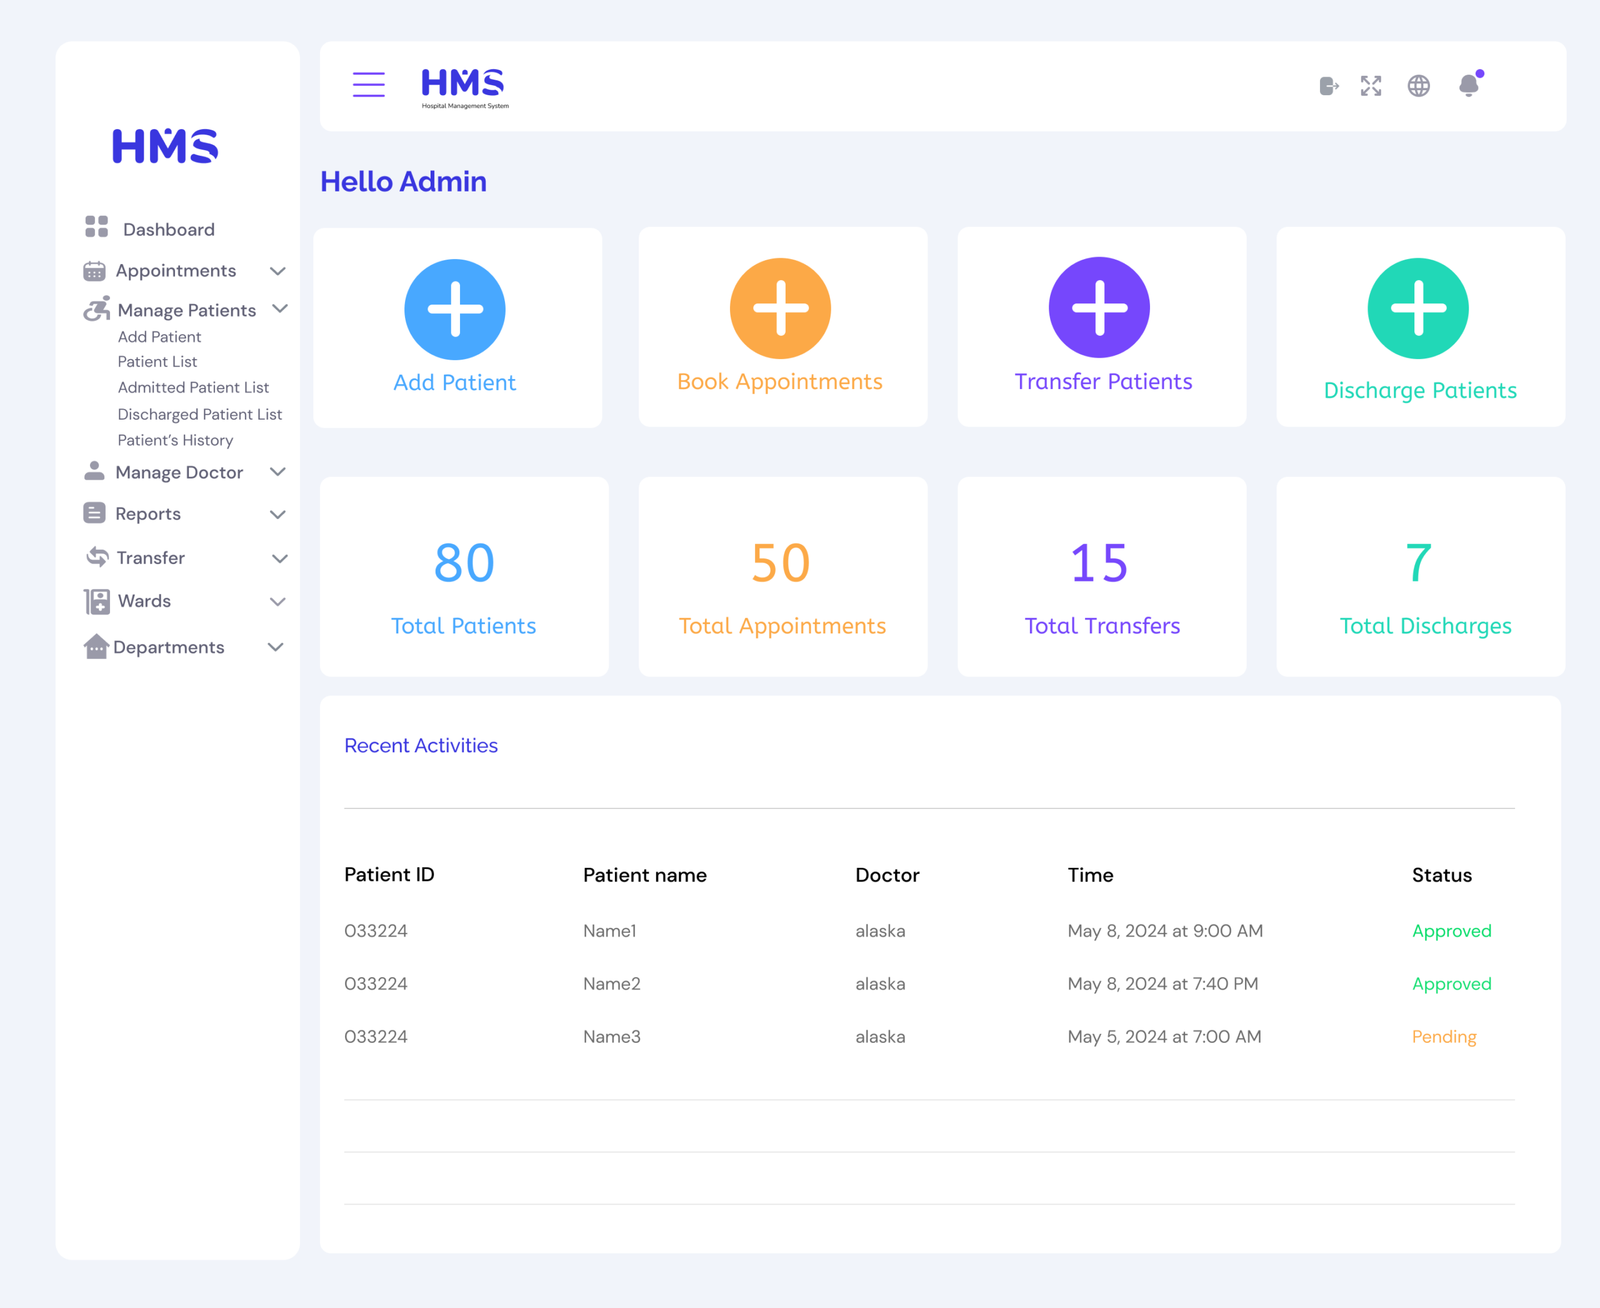Go to Patient's History page
The image size is (1600, 1308).
pos(175,440)
